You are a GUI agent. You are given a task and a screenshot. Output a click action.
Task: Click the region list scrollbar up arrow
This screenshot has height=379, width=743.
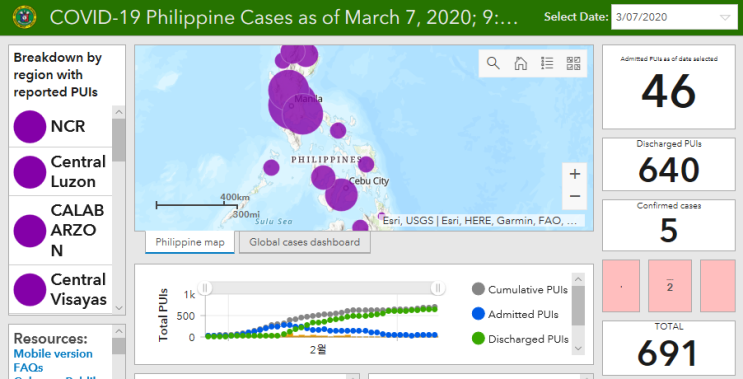pyautogui.click(x=118, y=112)
